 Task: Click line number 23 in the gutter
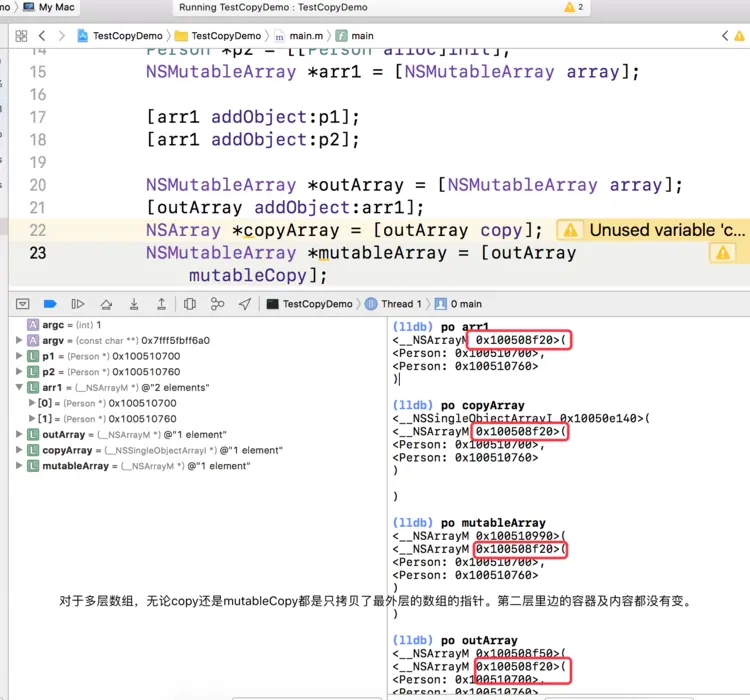pos(38,253)
